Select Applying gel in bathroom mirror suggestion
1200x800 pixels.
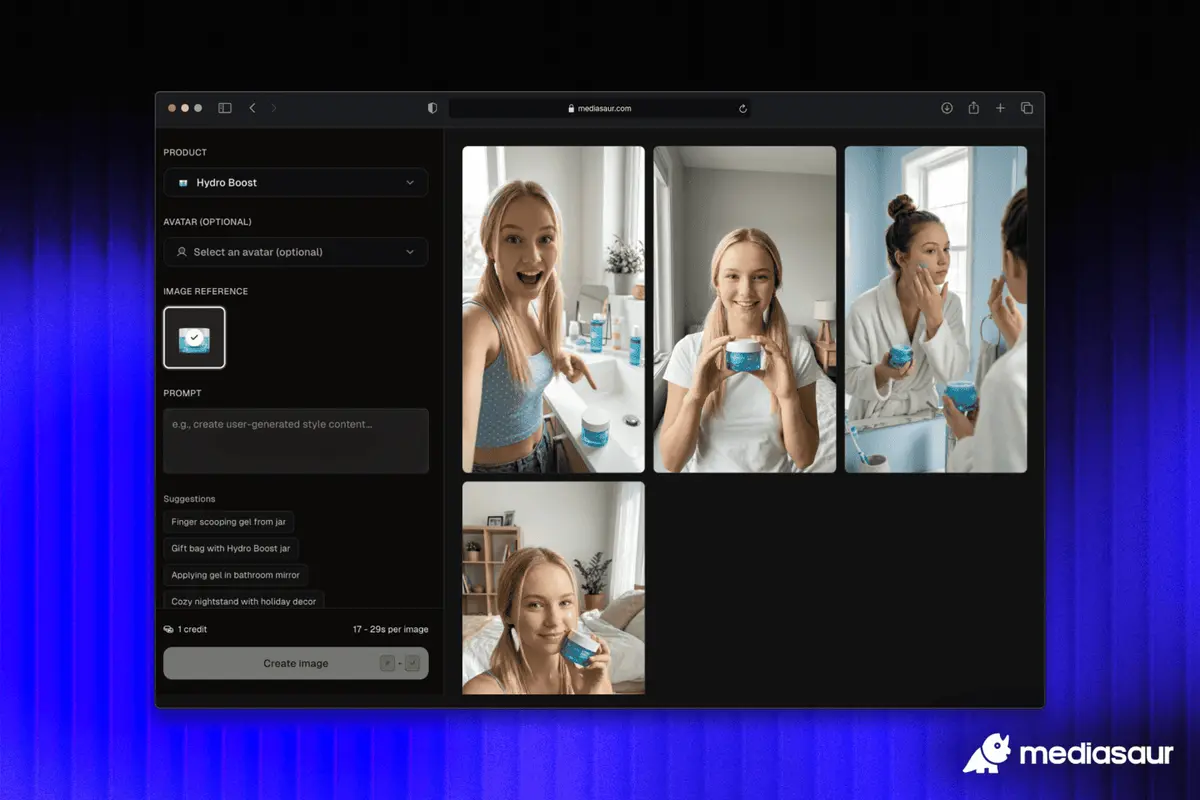pos(236,575)
